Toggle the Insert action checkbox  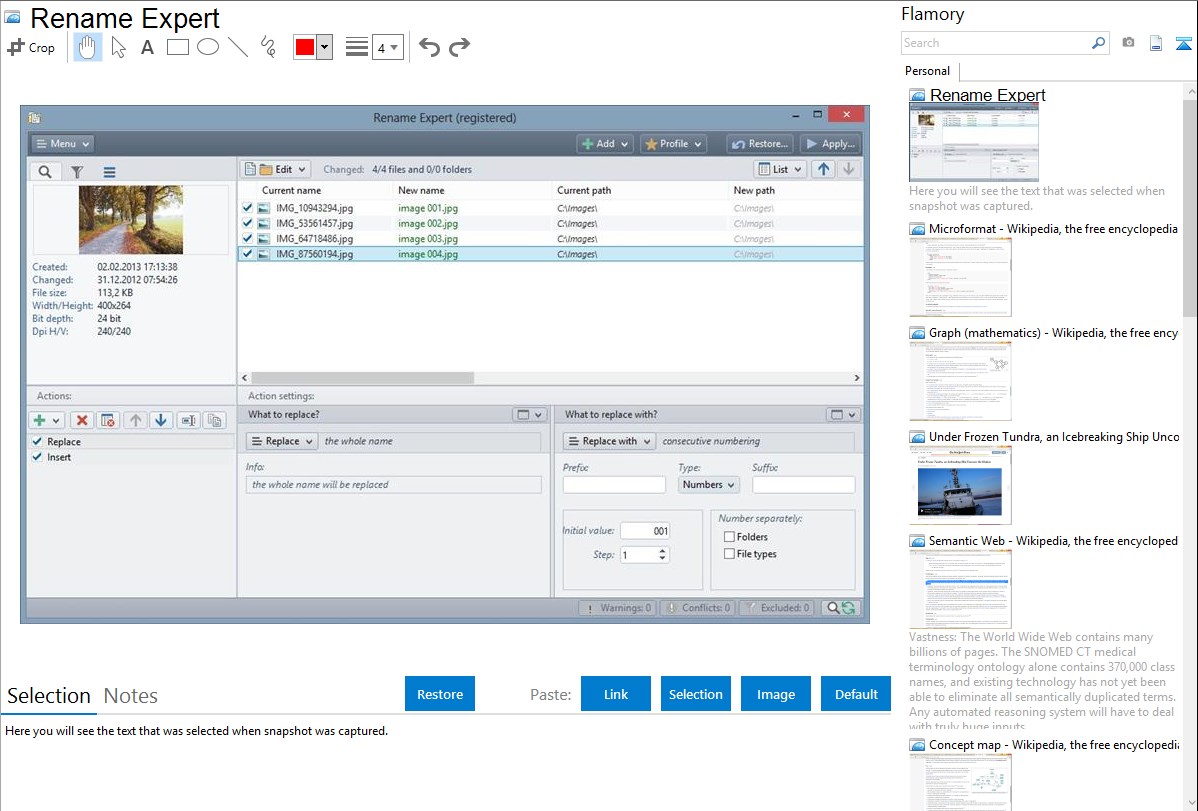pyautogui.click(x=37, y=457)
